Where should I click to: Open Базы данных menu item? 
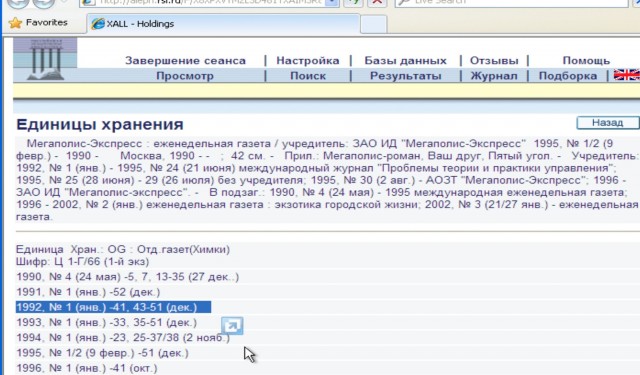(x=405, y=61)
